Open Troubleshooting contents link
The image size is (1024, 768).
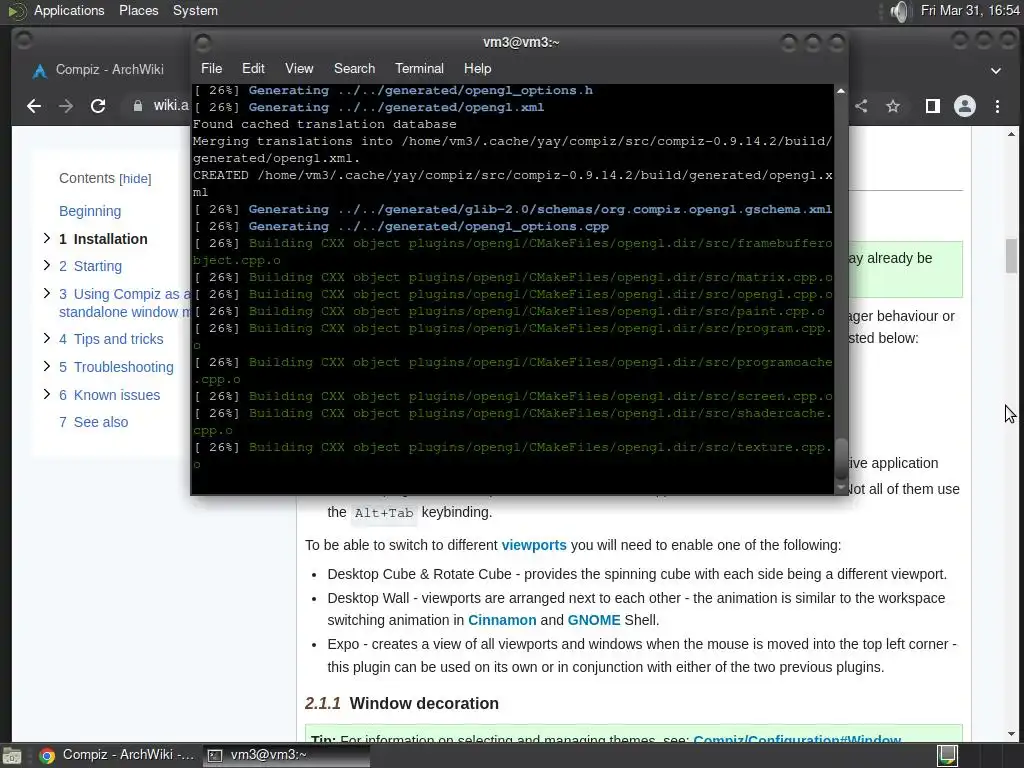[x=116, y=367]
